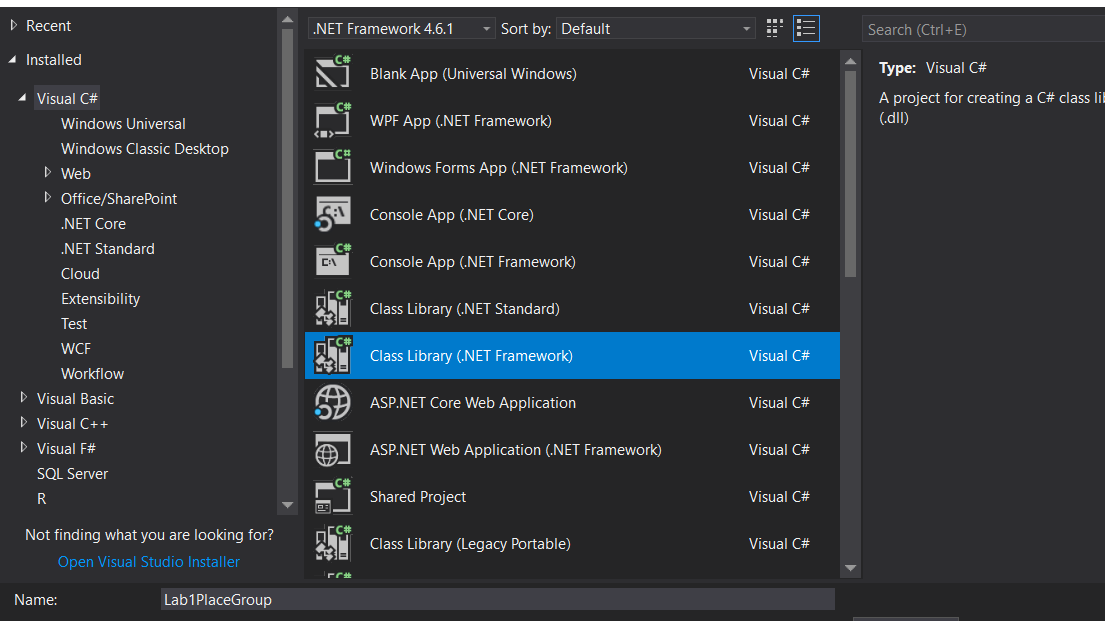Click the Class Library (.NET Standard) icon
This screenshot has height=621, width=1105.
[x=333, y=309]
